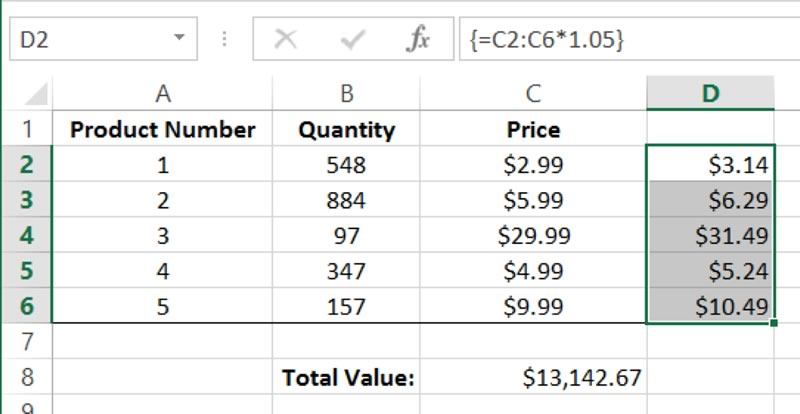Select row 1 header

(27, 129)
